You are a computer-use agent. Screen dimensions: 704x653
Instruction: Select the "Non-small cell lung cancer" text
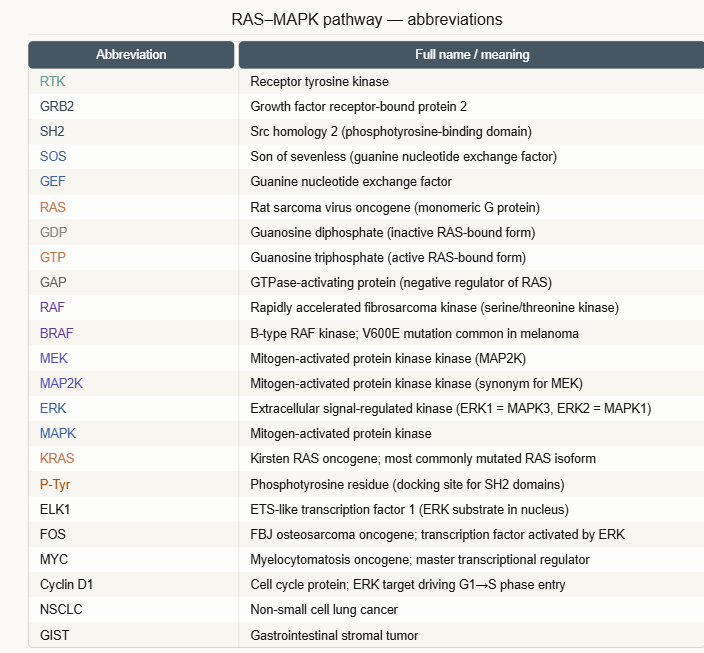pyautogui.click(x=324, y=609)
